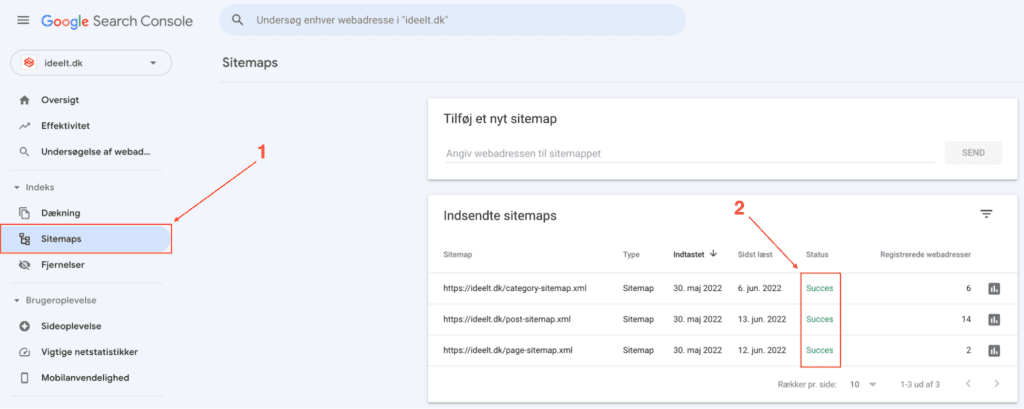Click the search magnifier icon in top bar
The image size is (1024, 409).
pos(238,20)
